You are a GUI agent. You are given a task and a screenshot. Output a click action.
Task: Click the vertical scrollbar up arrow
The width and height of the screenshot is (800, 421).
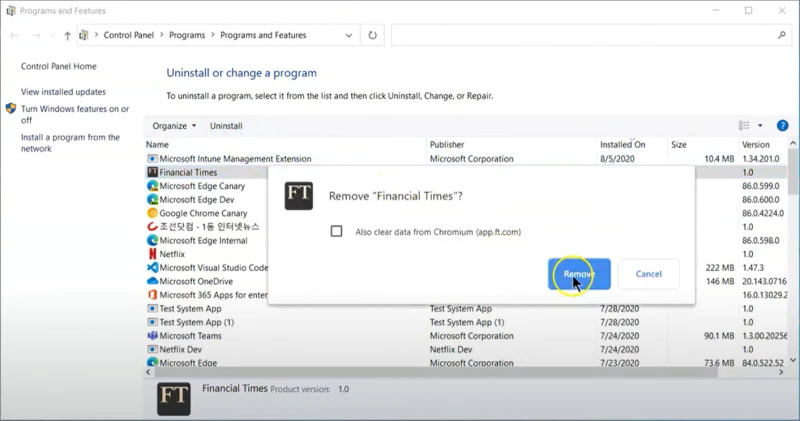coord(793,143)
